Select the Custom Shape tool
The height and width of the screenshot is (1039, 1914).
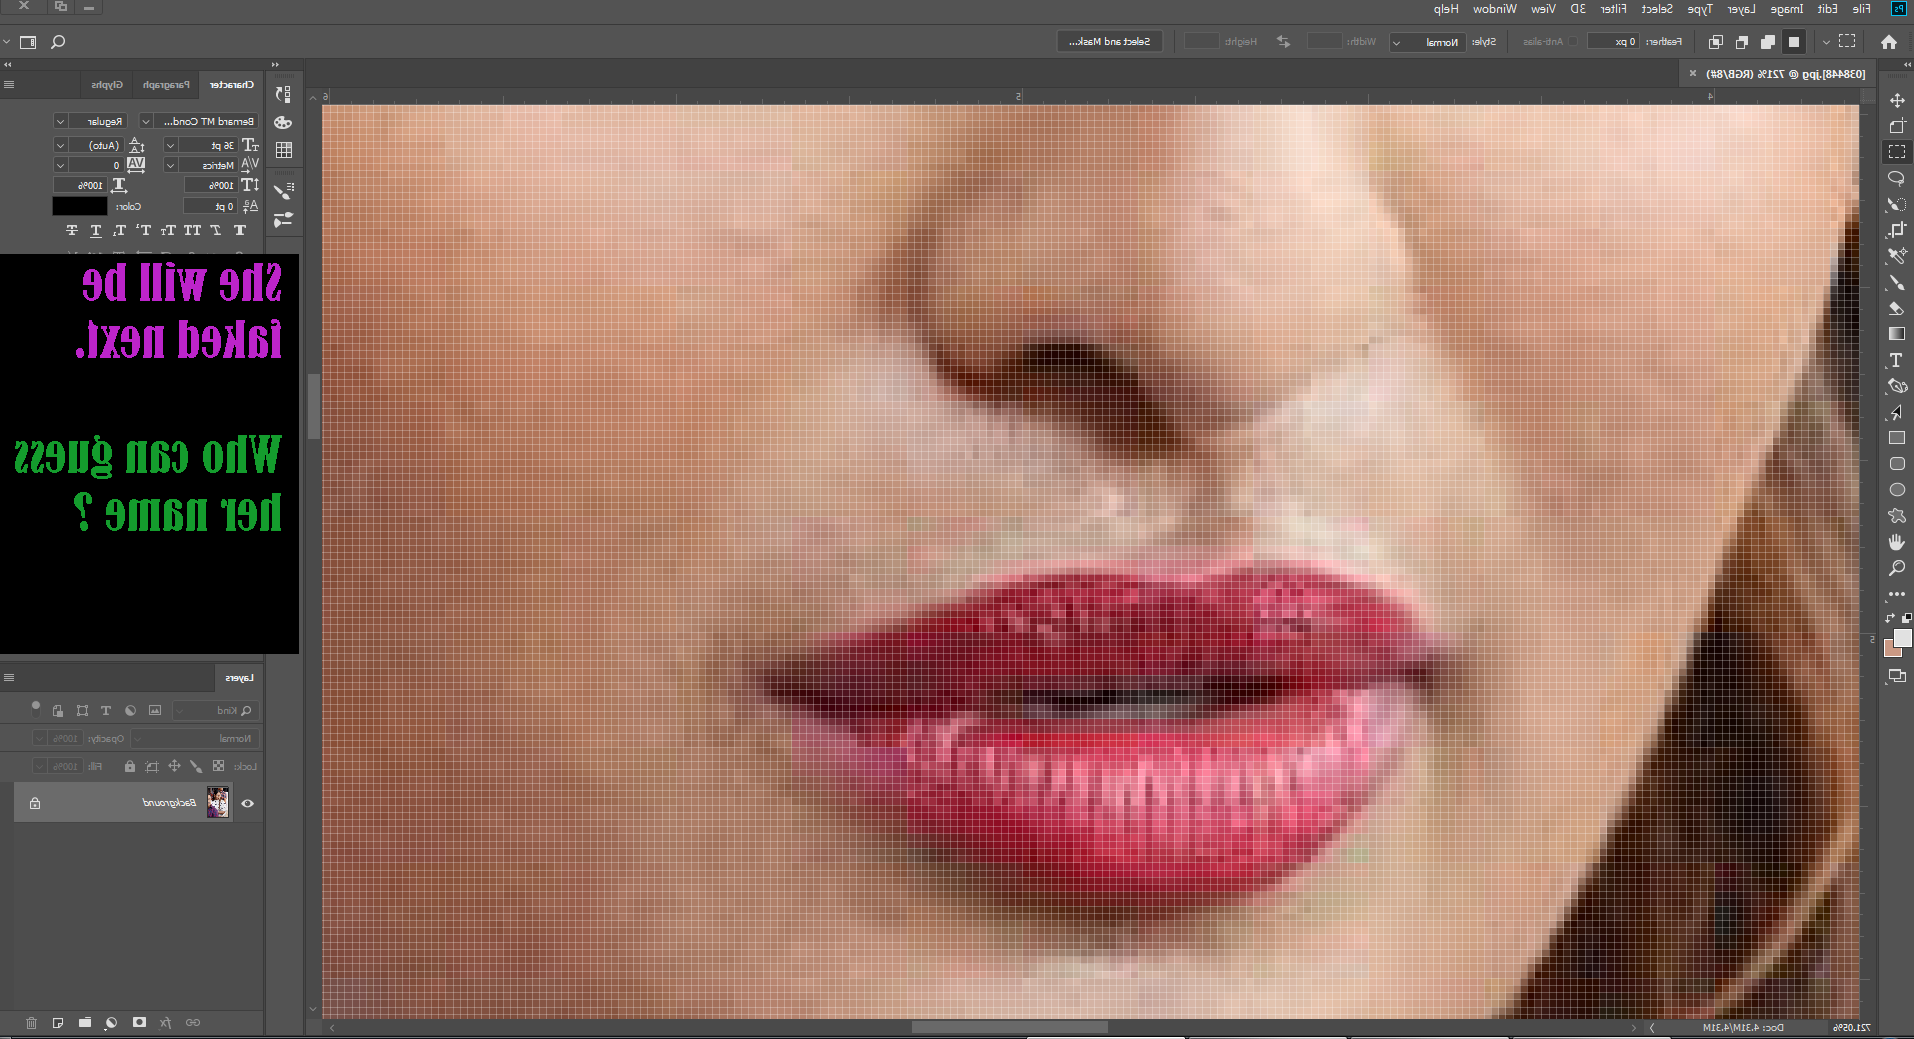1896,516
